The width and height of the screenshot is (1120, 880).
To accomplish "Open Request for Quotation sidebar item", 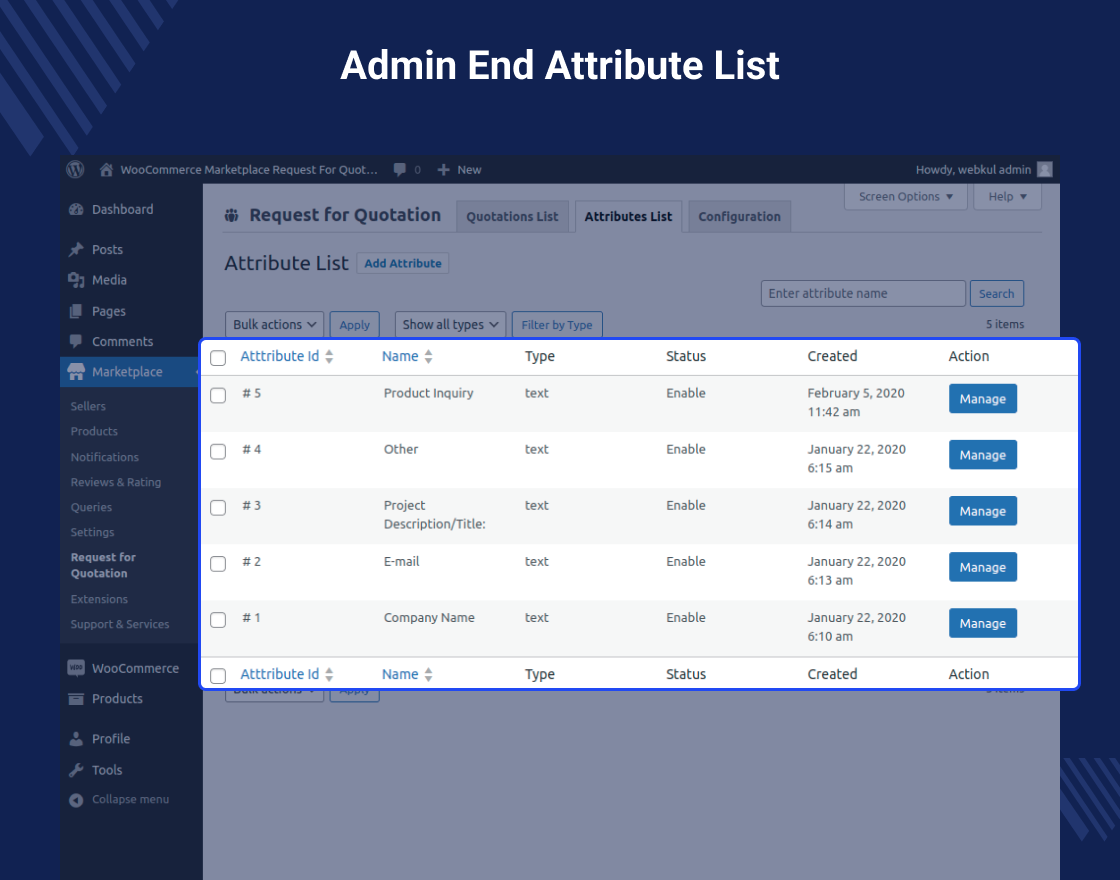I will (x=103, y=565).
